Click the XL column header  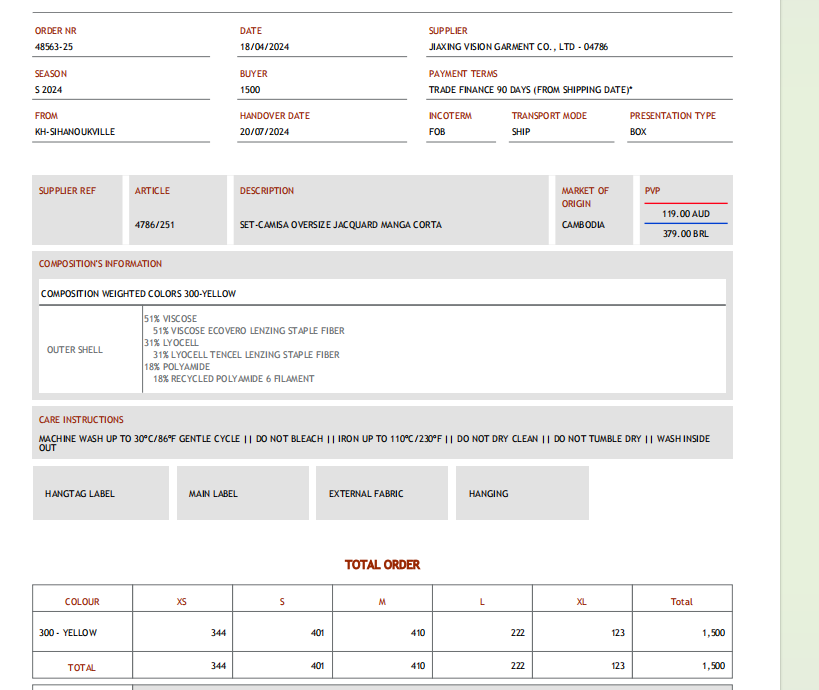[x=582, y=602]
